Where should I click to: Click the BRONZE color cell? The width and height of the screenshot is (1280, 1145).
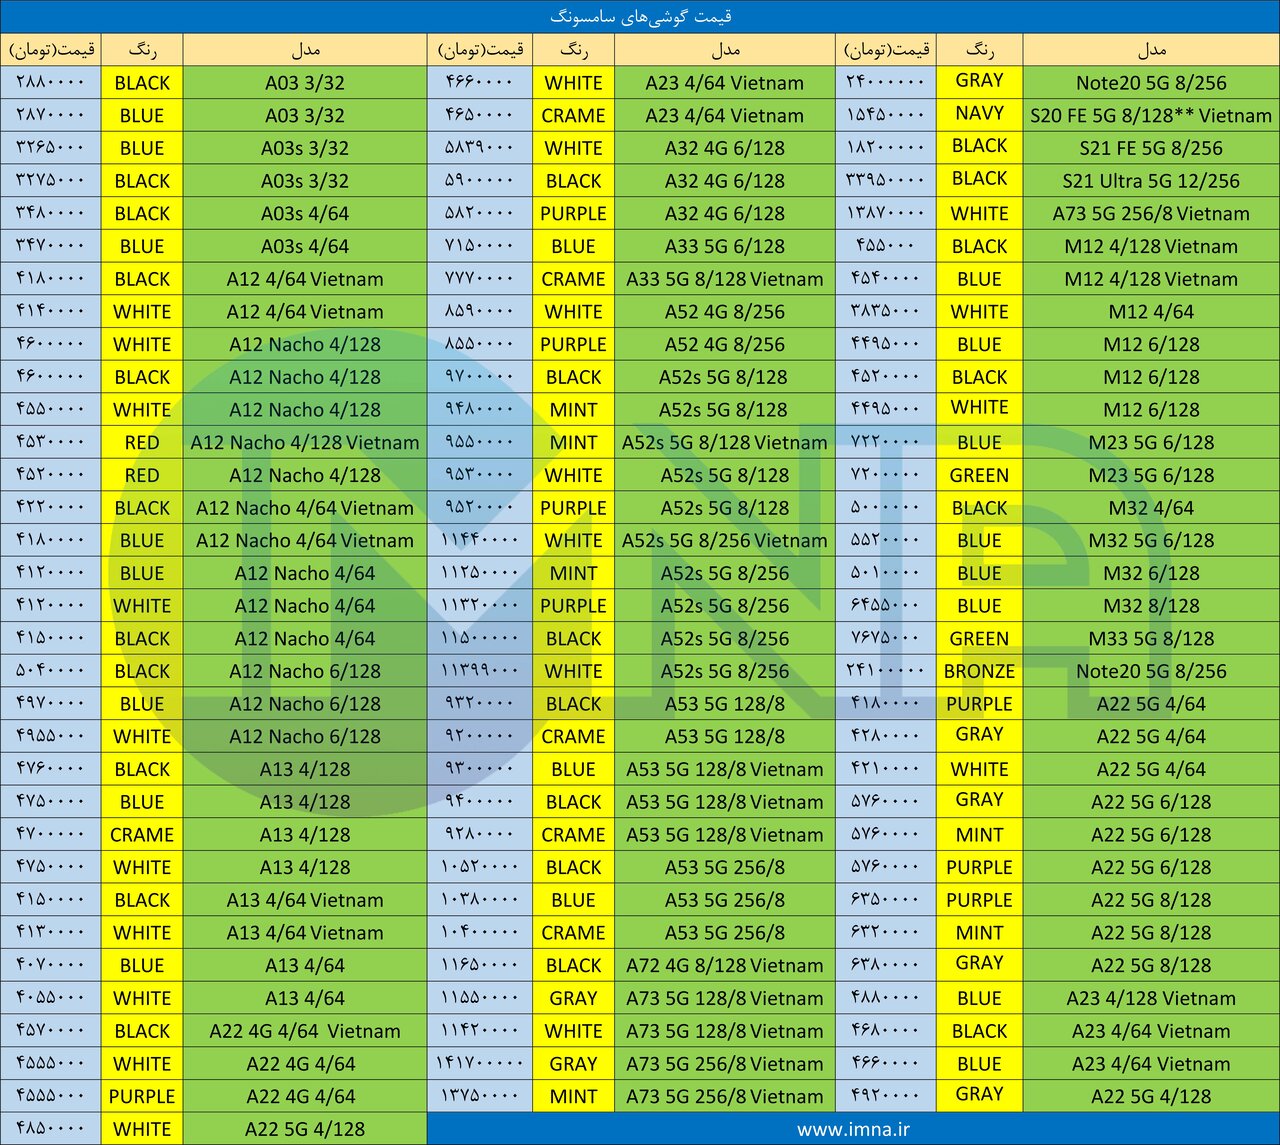(979, 672)
